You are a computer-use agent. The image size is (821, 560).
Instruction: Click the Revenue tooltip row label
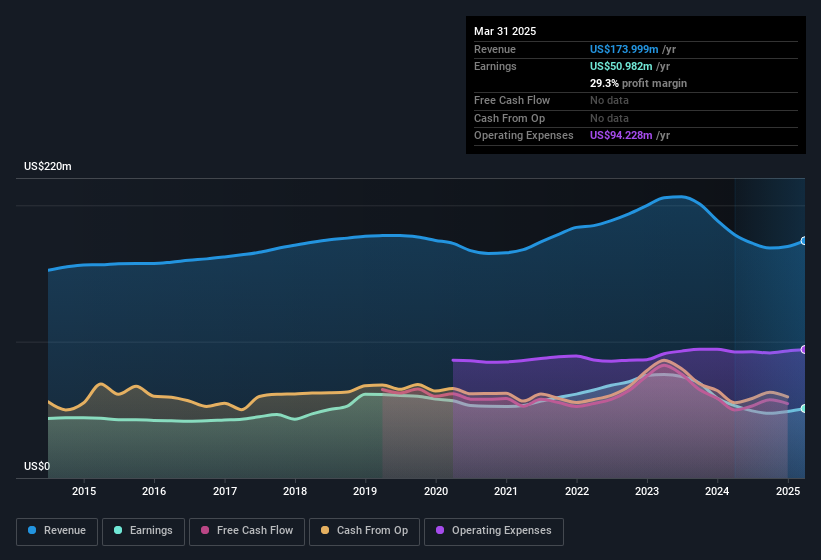(495, 49)
